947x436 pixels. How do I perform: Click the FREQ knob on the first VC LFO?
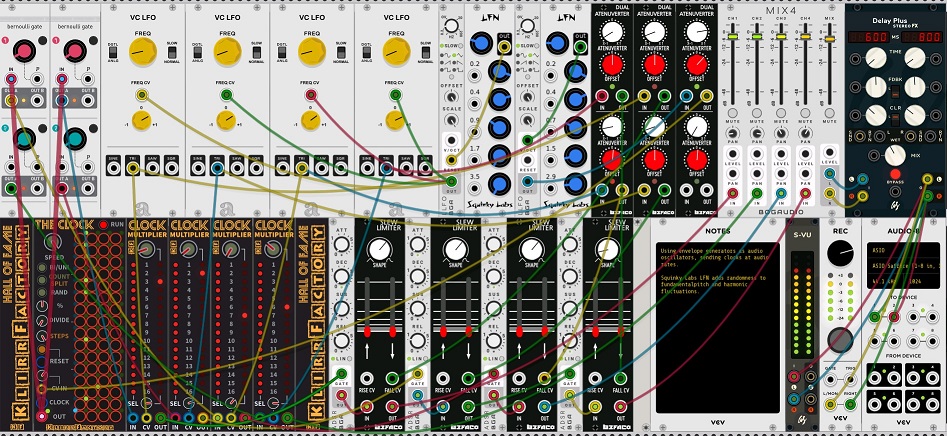pyautogui.click(x=143, y=52)
